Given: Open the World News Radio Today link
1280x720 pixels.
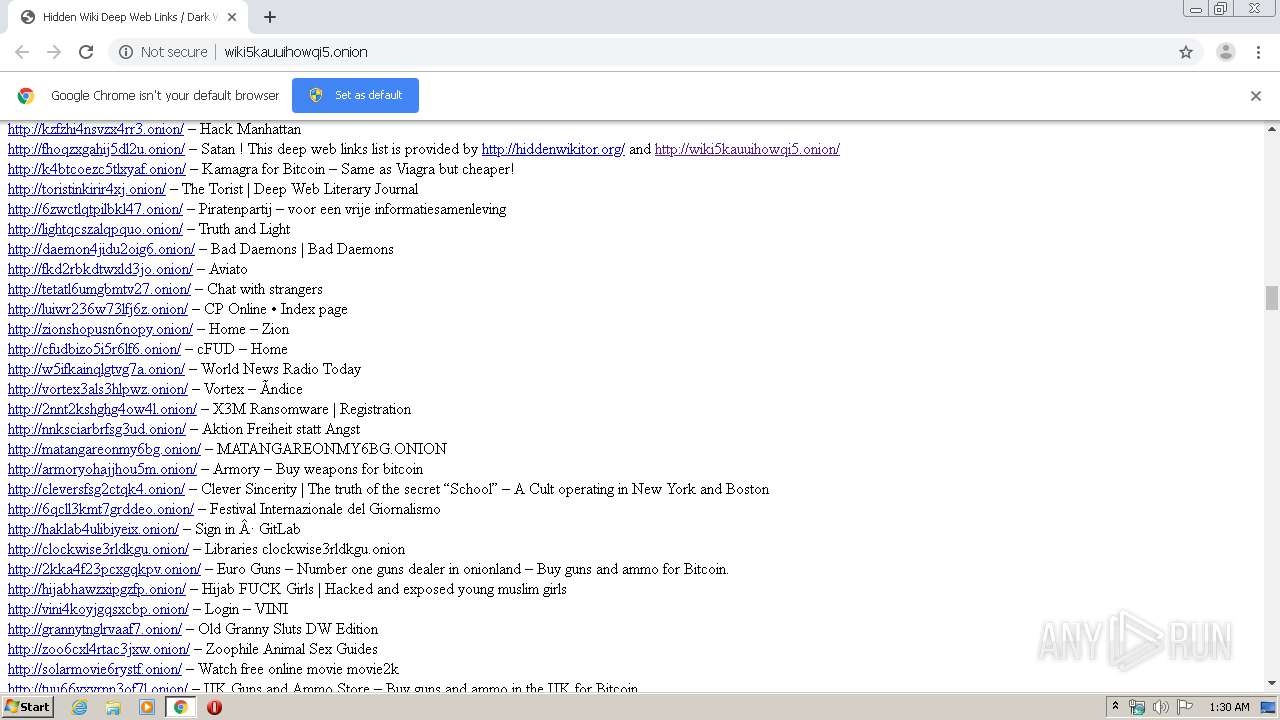Looking at the screenshot, I should point(96,369).
